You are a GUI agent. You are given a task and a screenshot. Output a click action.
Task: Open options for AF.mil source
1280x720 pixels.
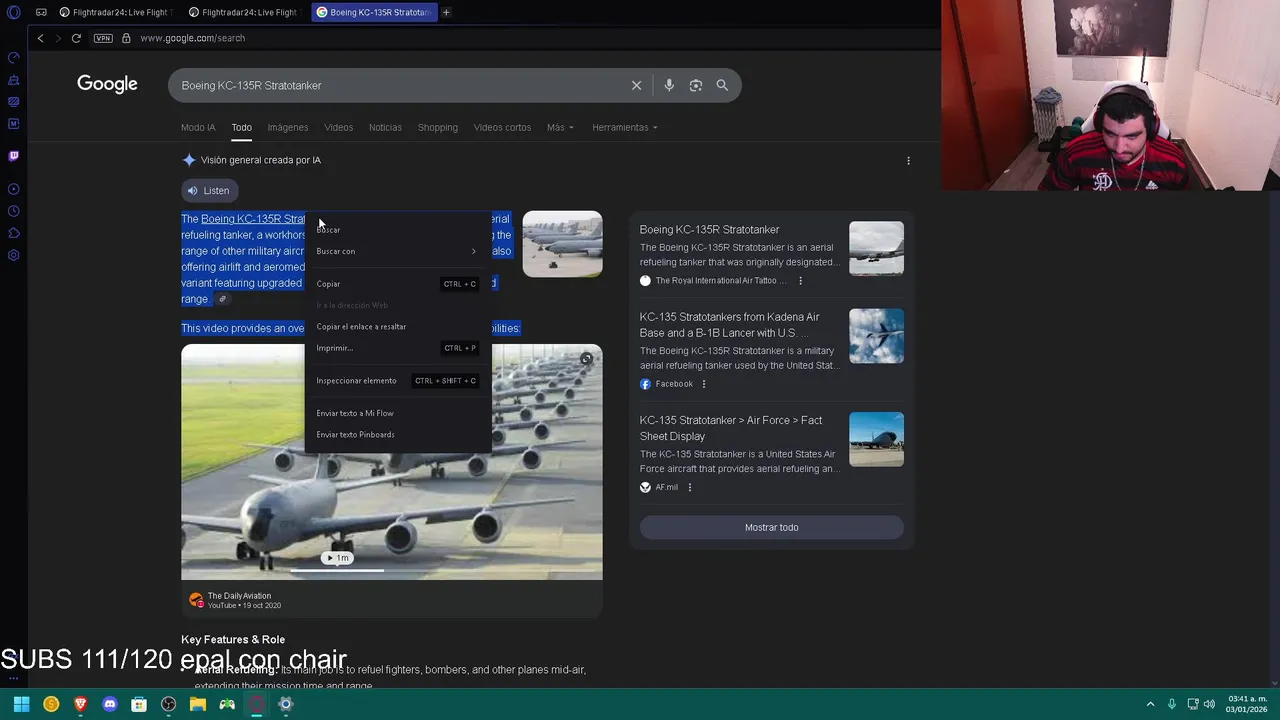(x=689, y=487)
